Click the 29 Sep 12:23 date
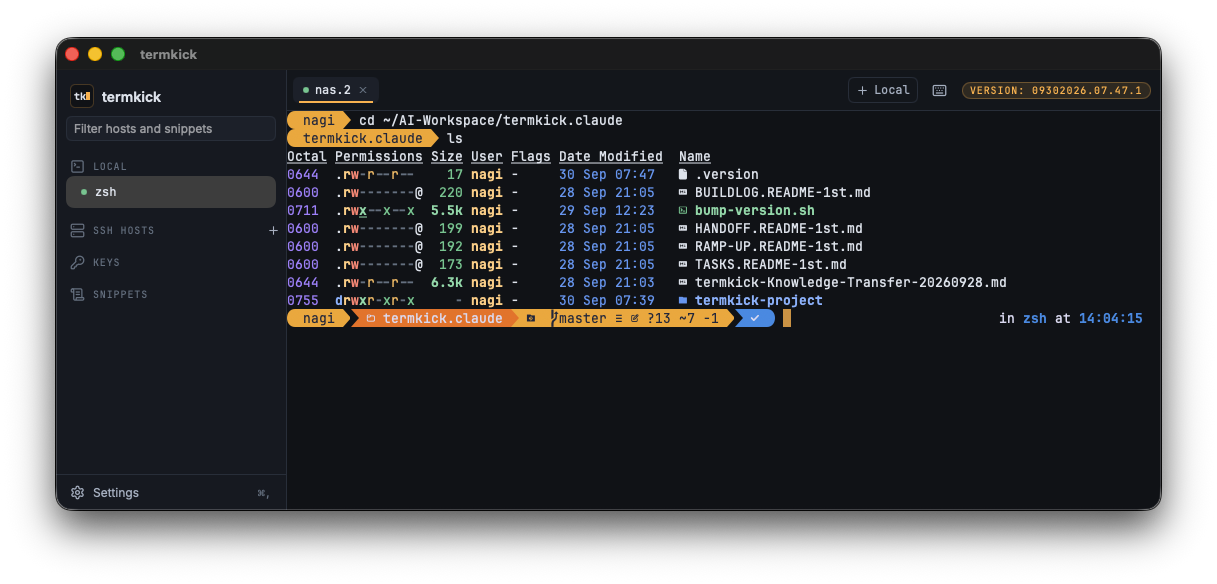Screen dimensions: 1217x584 pos(607,210)
